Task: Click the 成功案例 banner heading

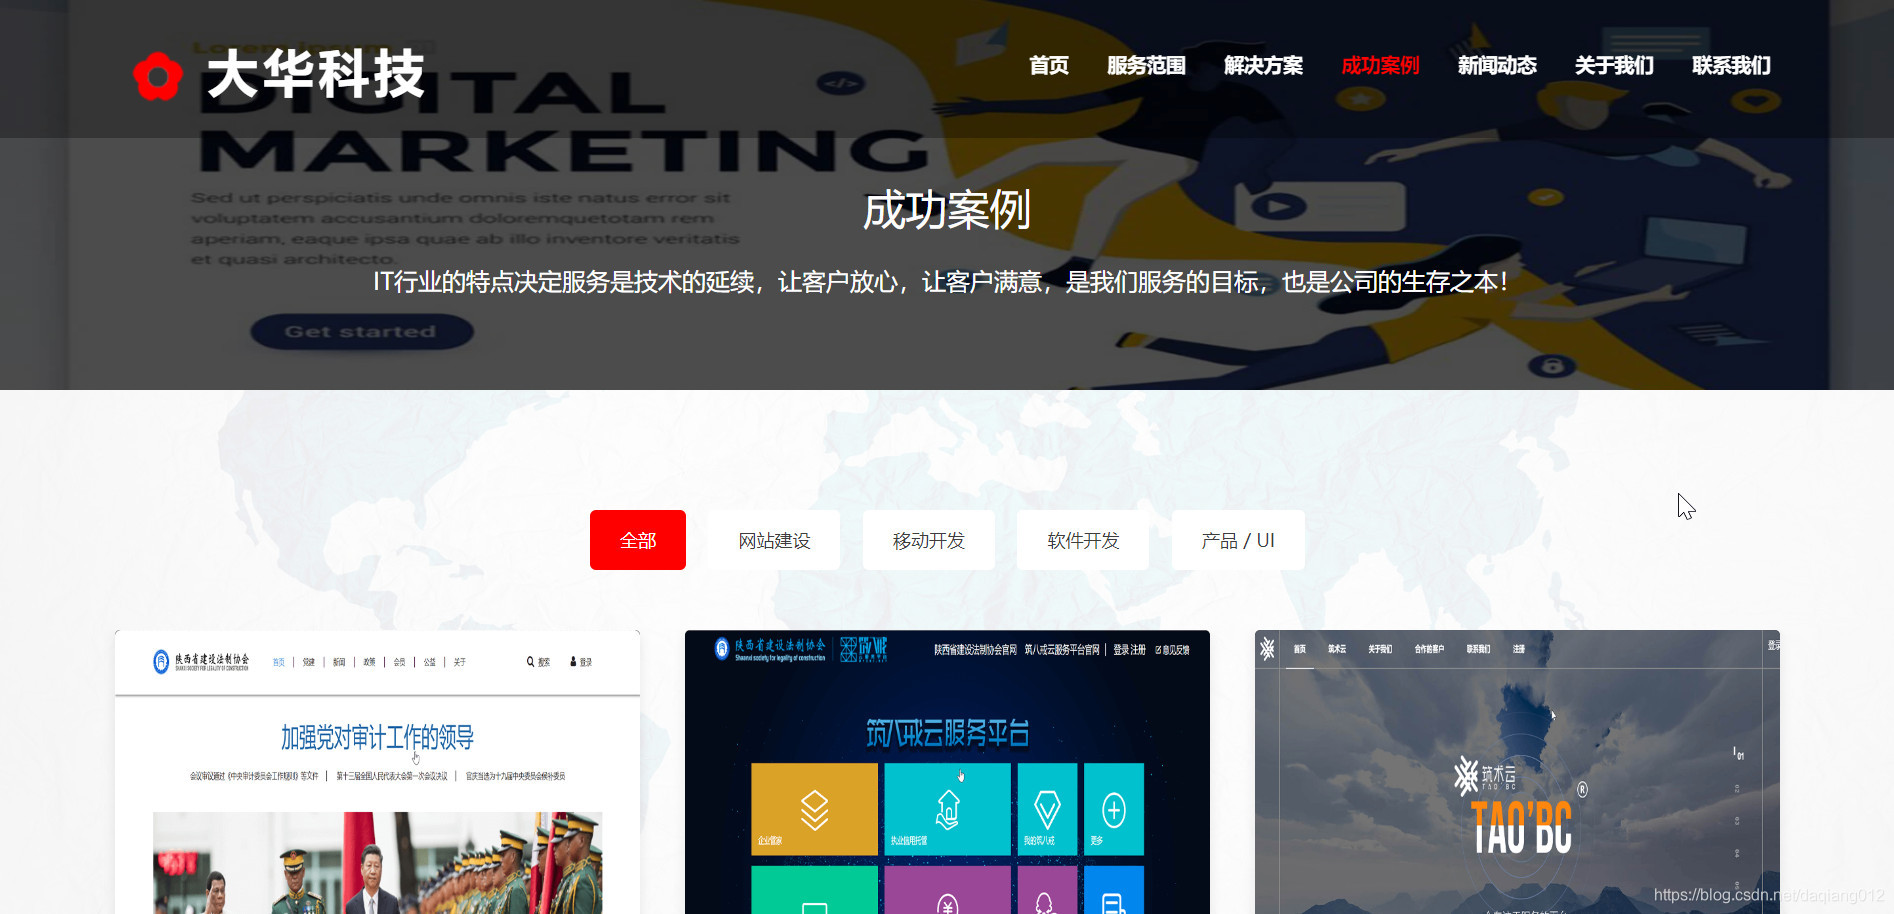Action: coord(947,210)
